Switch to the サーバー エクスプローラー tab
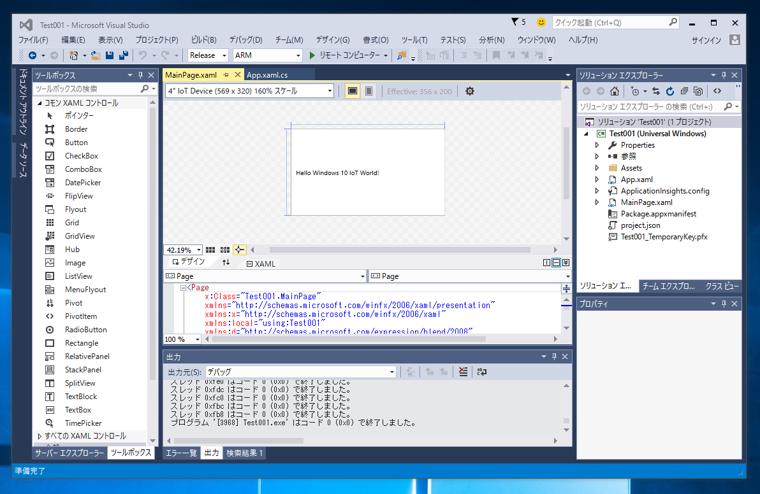 [x=69, y=453]
